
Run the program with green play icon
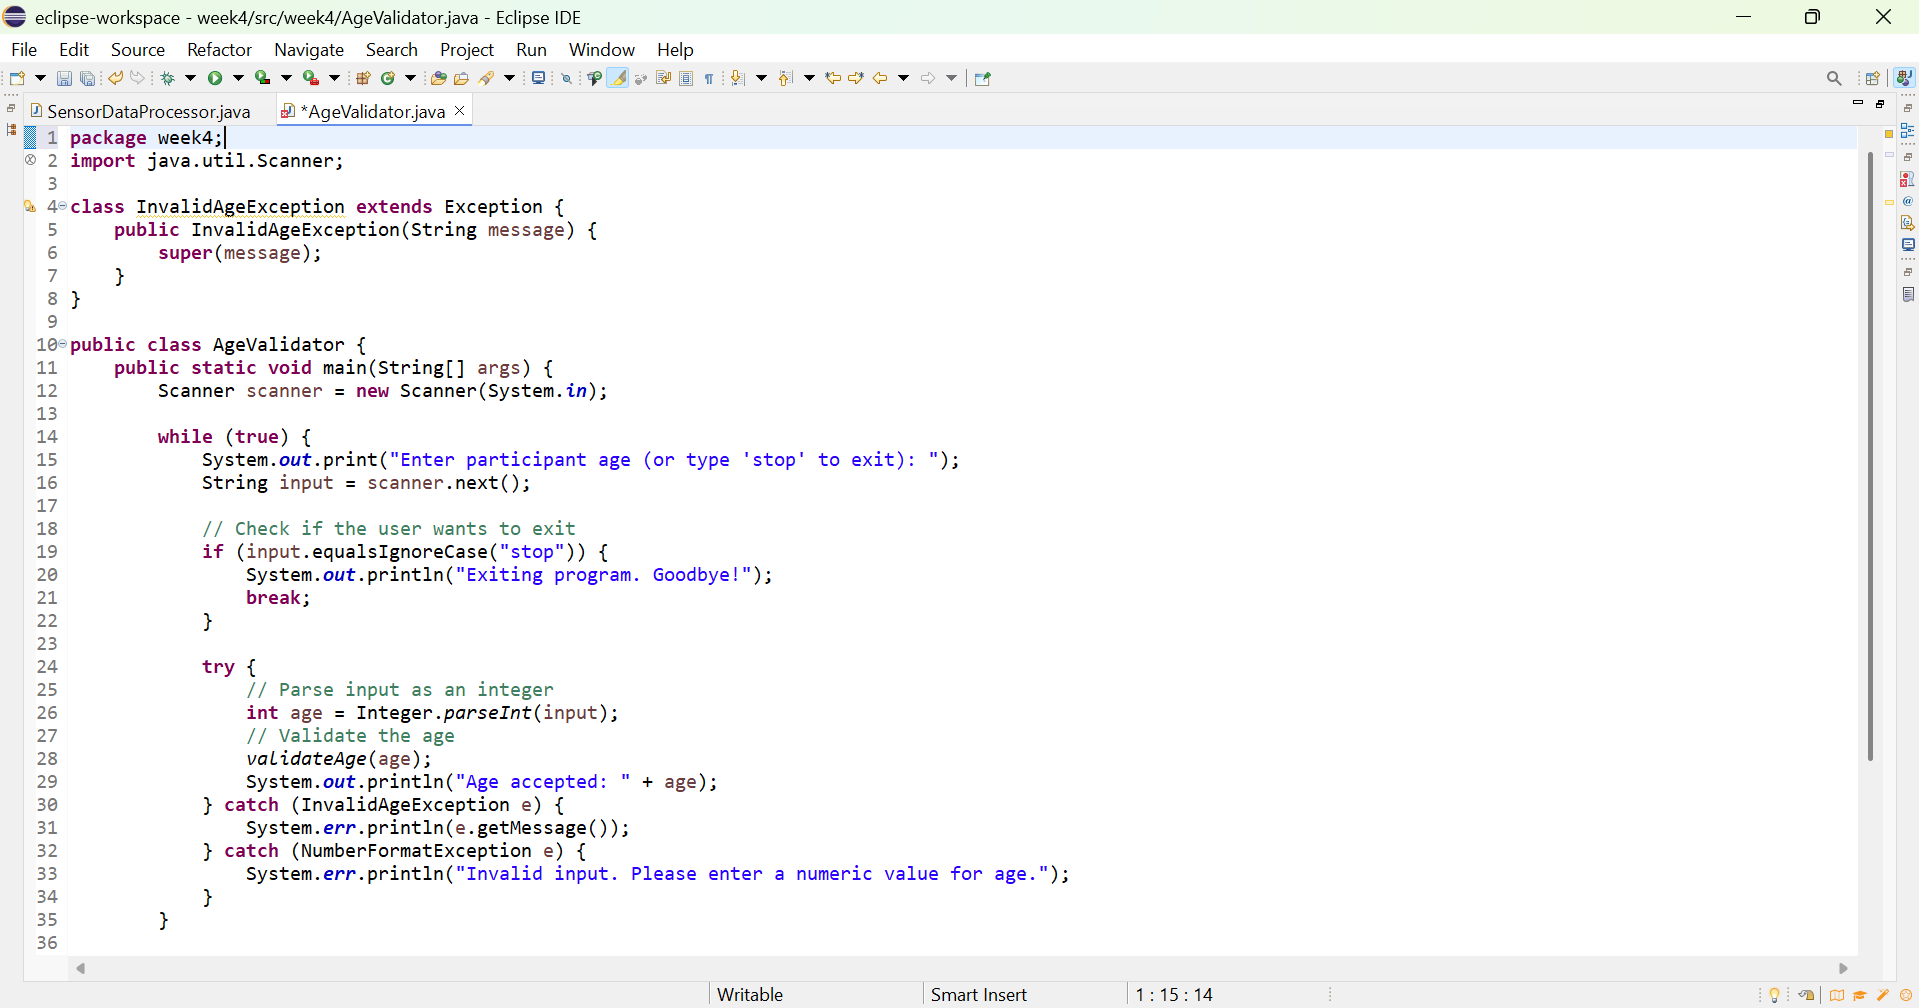tap(215, 78)
